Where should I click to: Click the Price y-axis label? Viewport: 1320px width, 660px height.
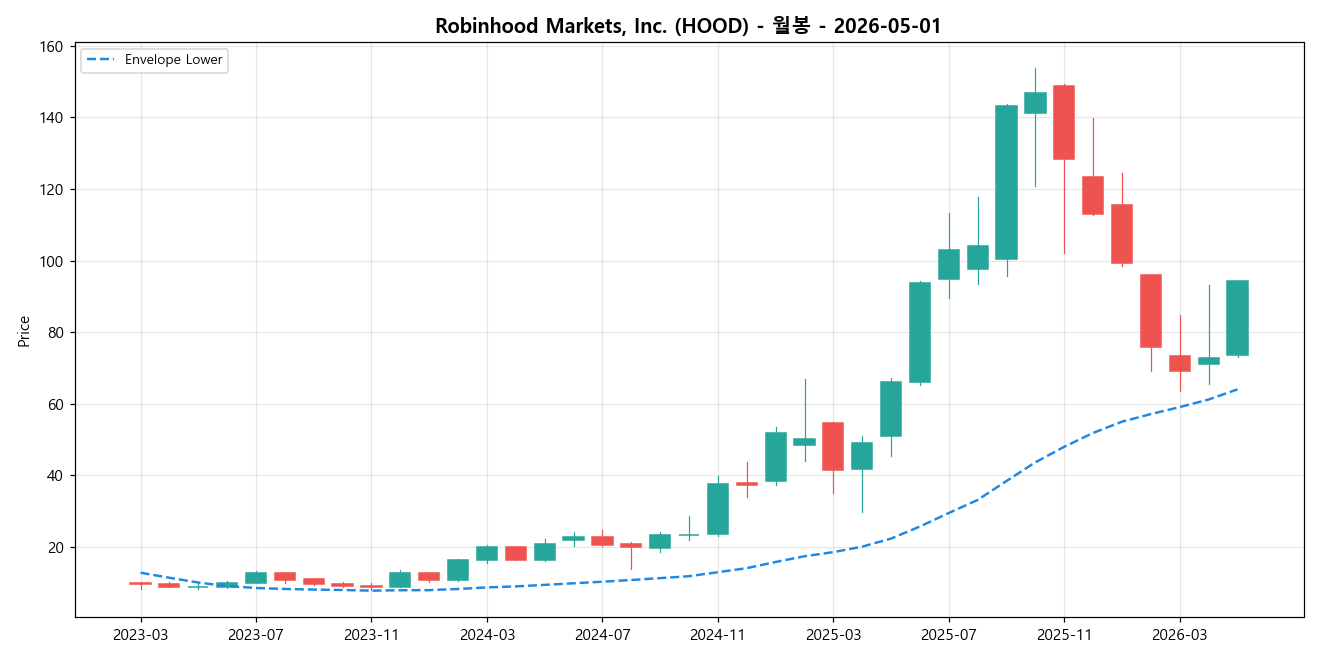(x=23, y=331)
